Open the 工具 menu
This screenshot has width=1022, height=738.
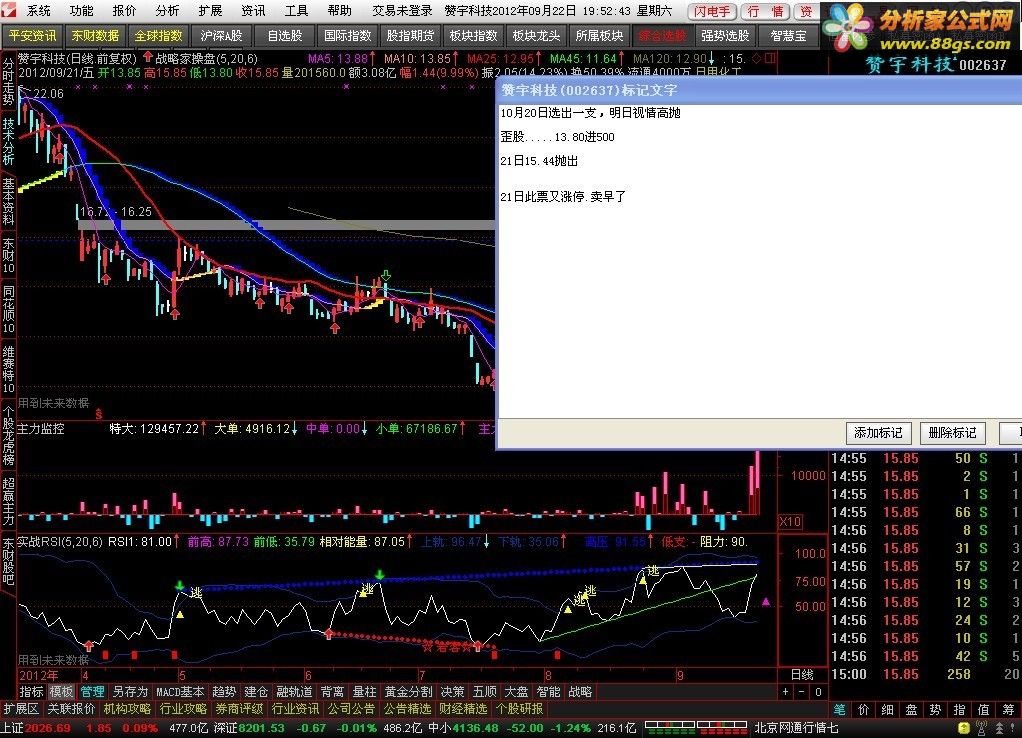[x=297, y=10]
